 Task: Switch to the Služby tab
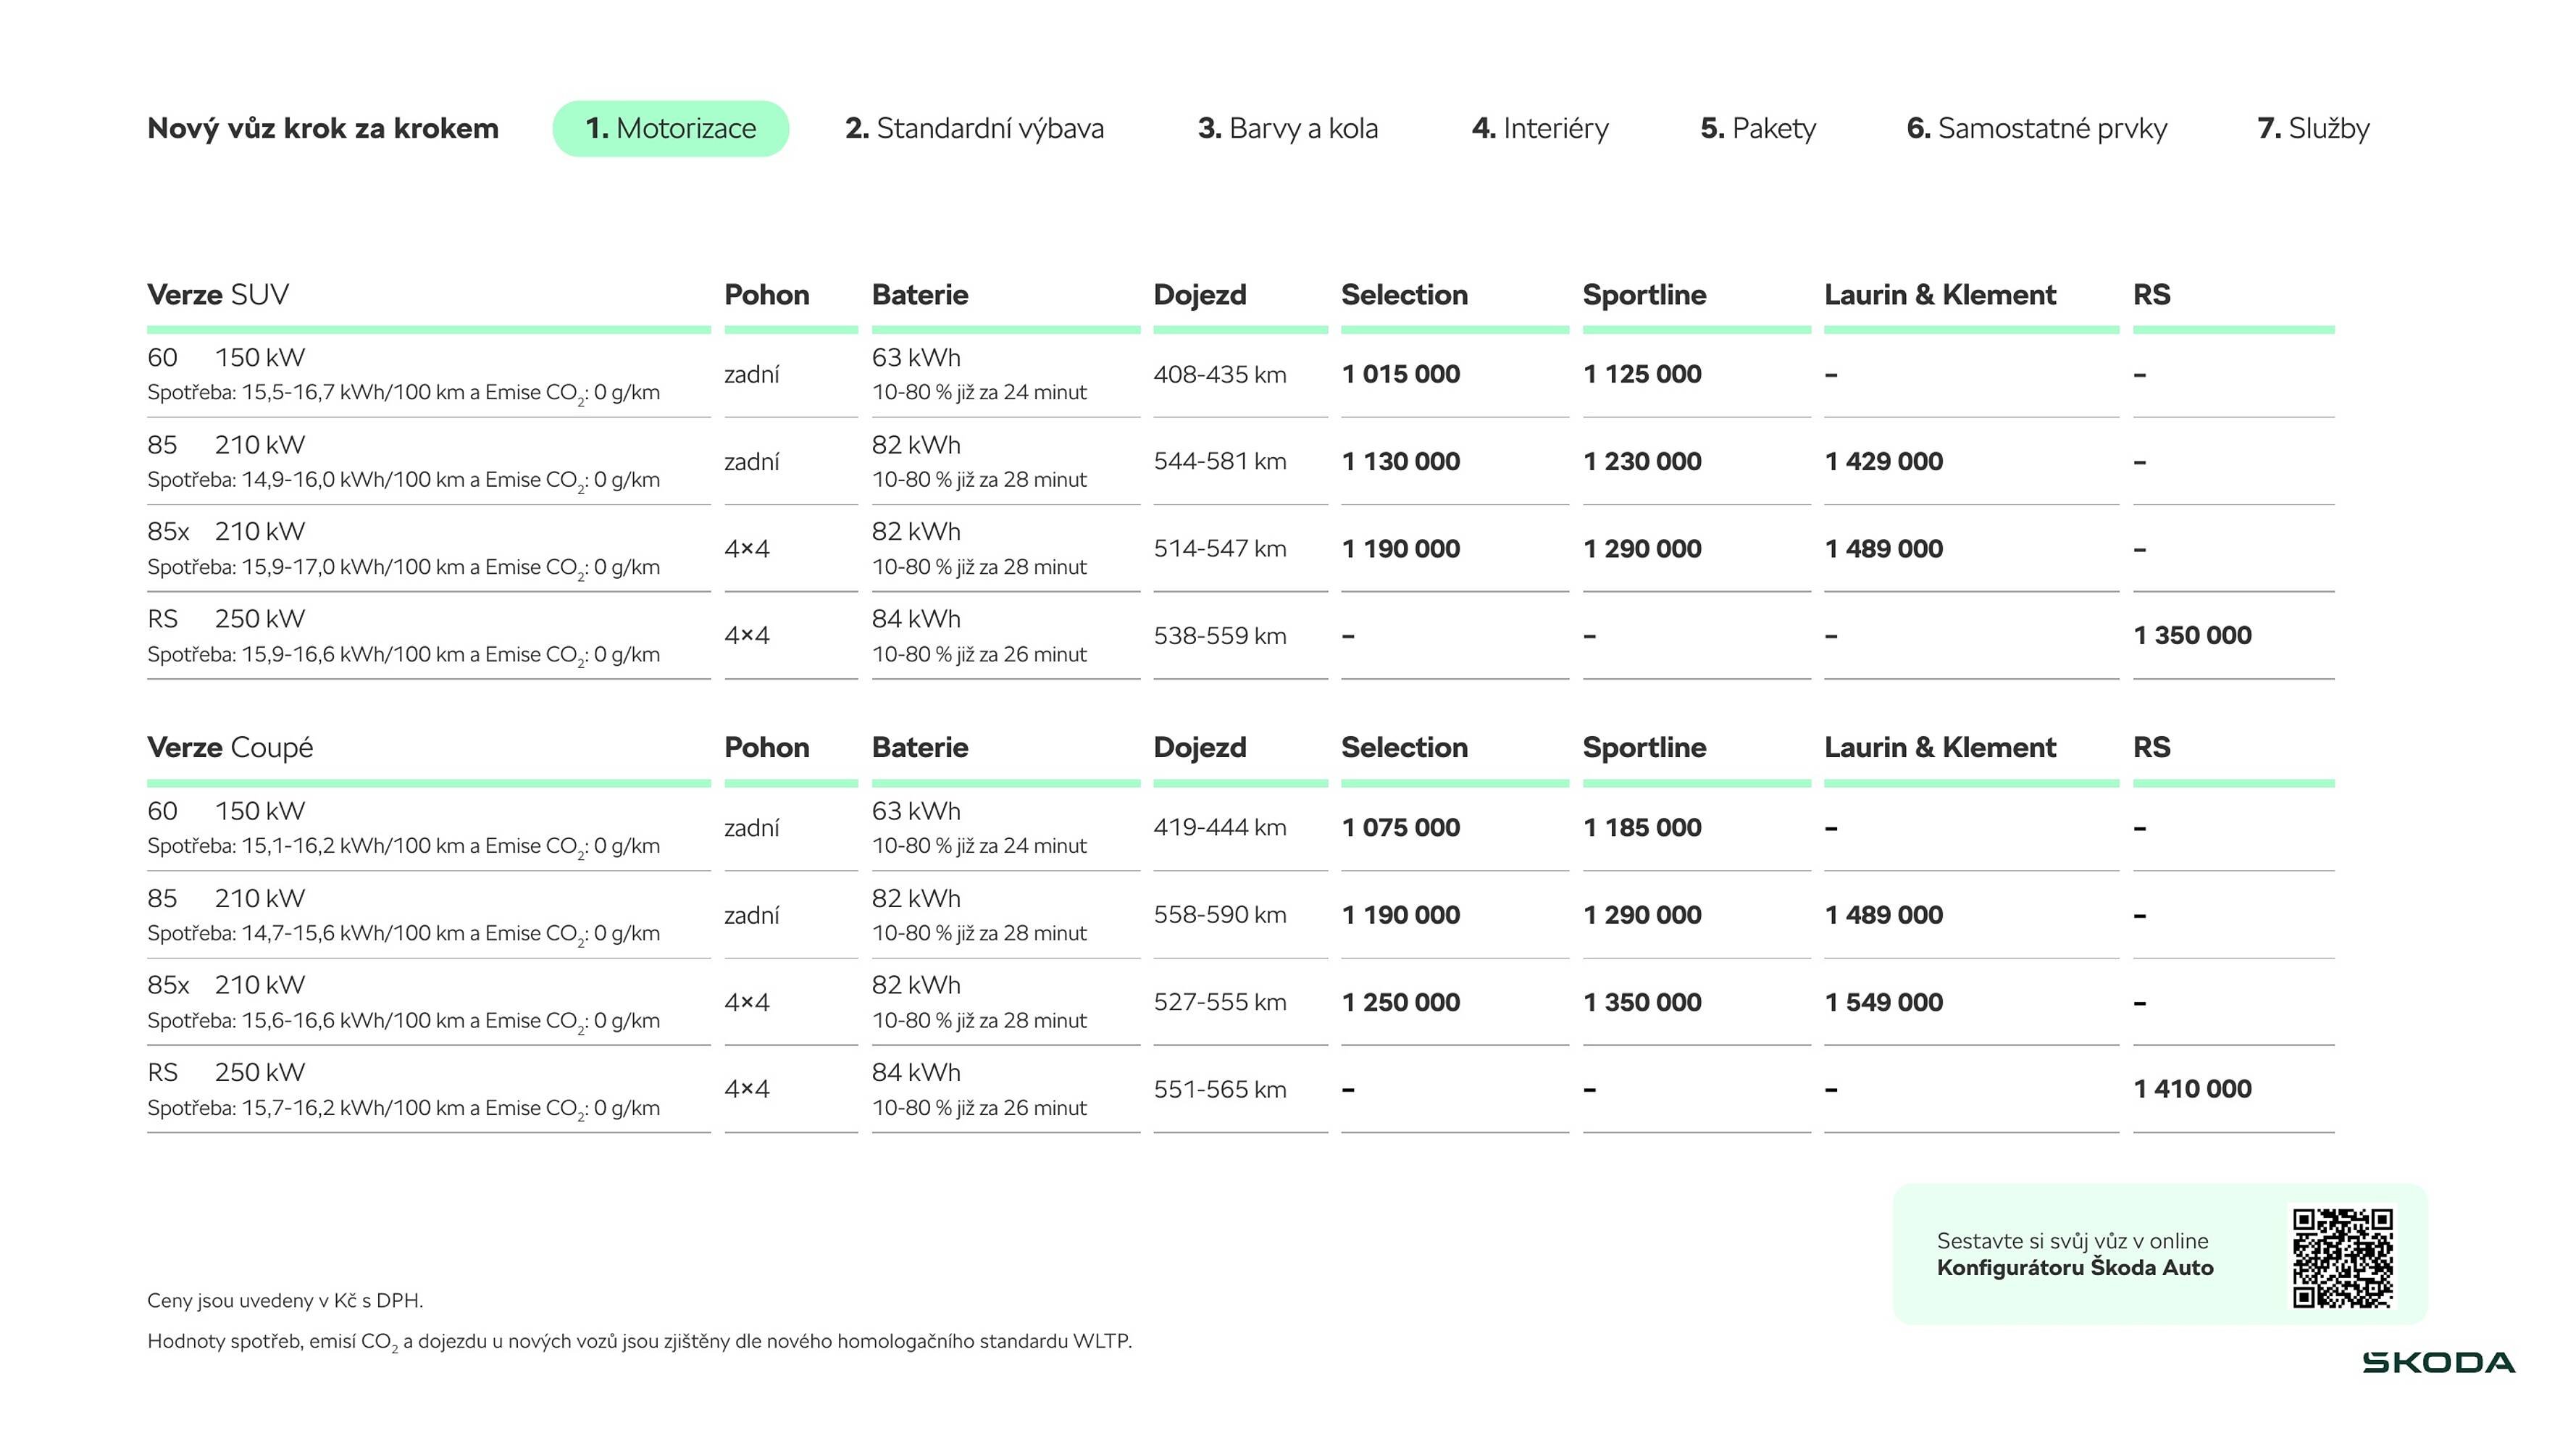coord(2313,128)
